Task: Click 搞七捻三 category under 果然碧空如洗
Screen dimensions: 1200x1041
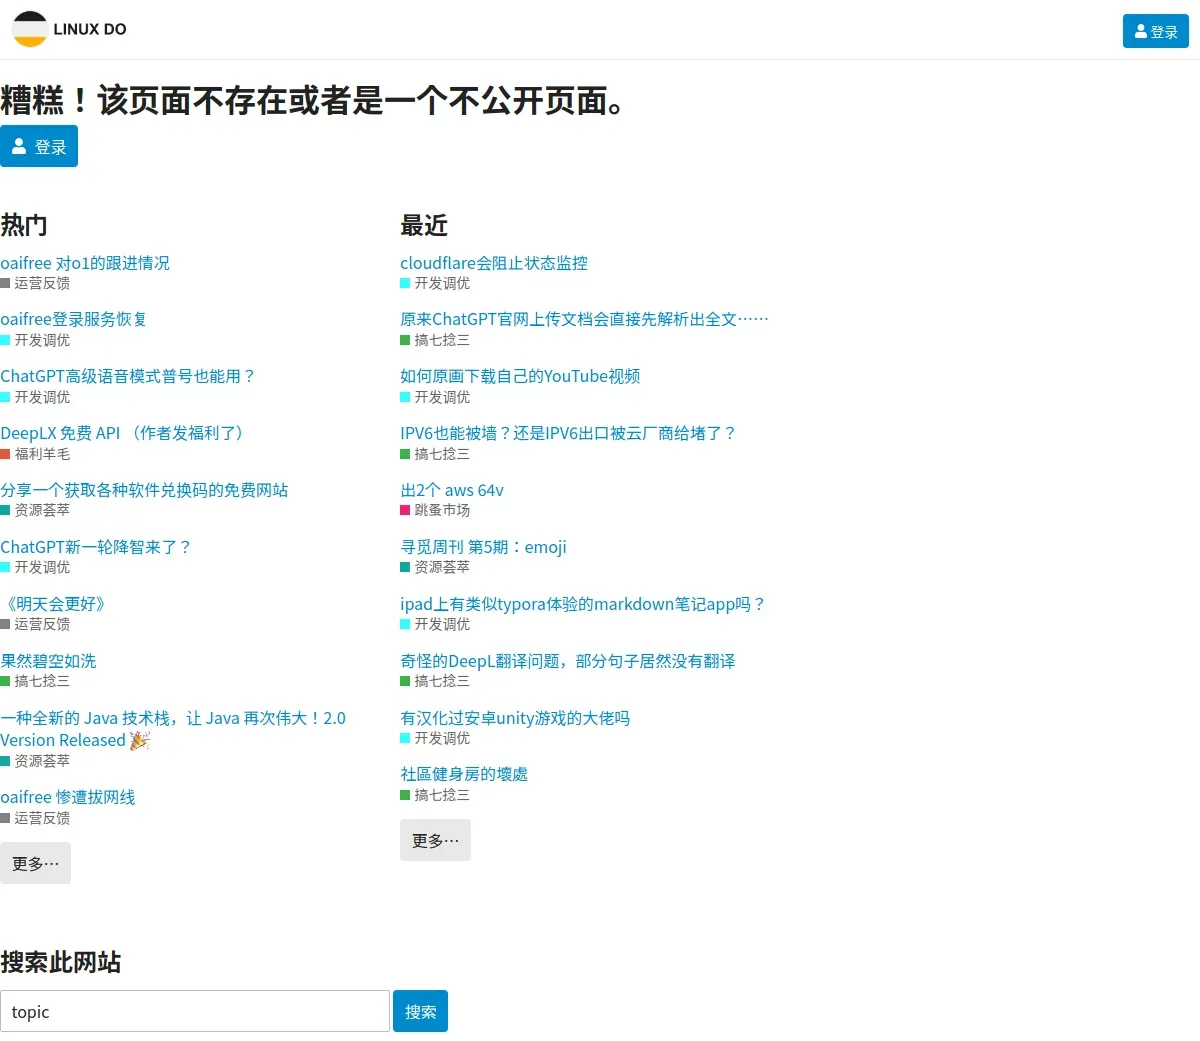Action: coord(35,681)
